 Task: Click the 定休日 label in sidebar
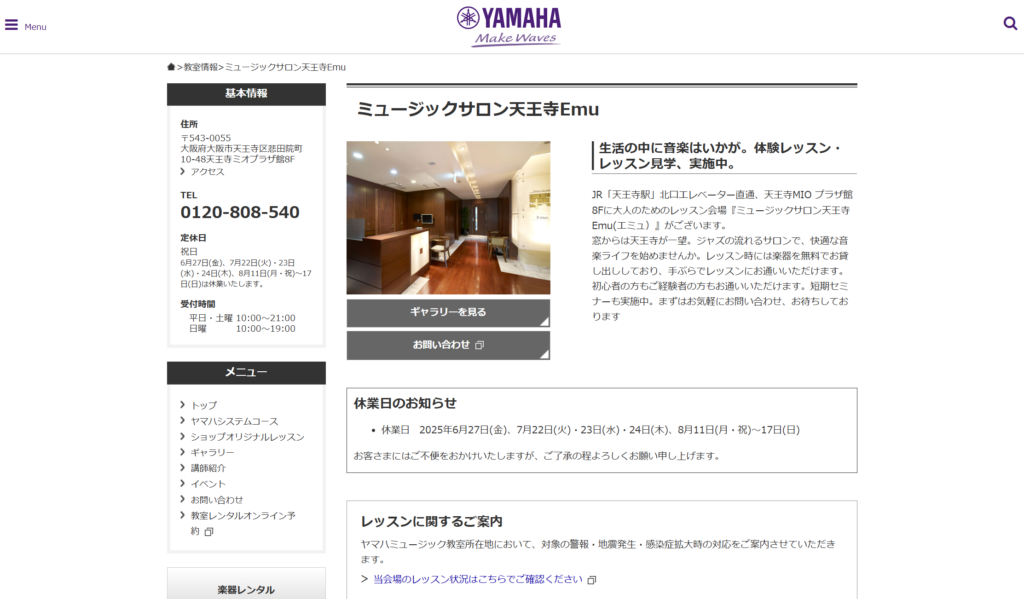(193, 238)
